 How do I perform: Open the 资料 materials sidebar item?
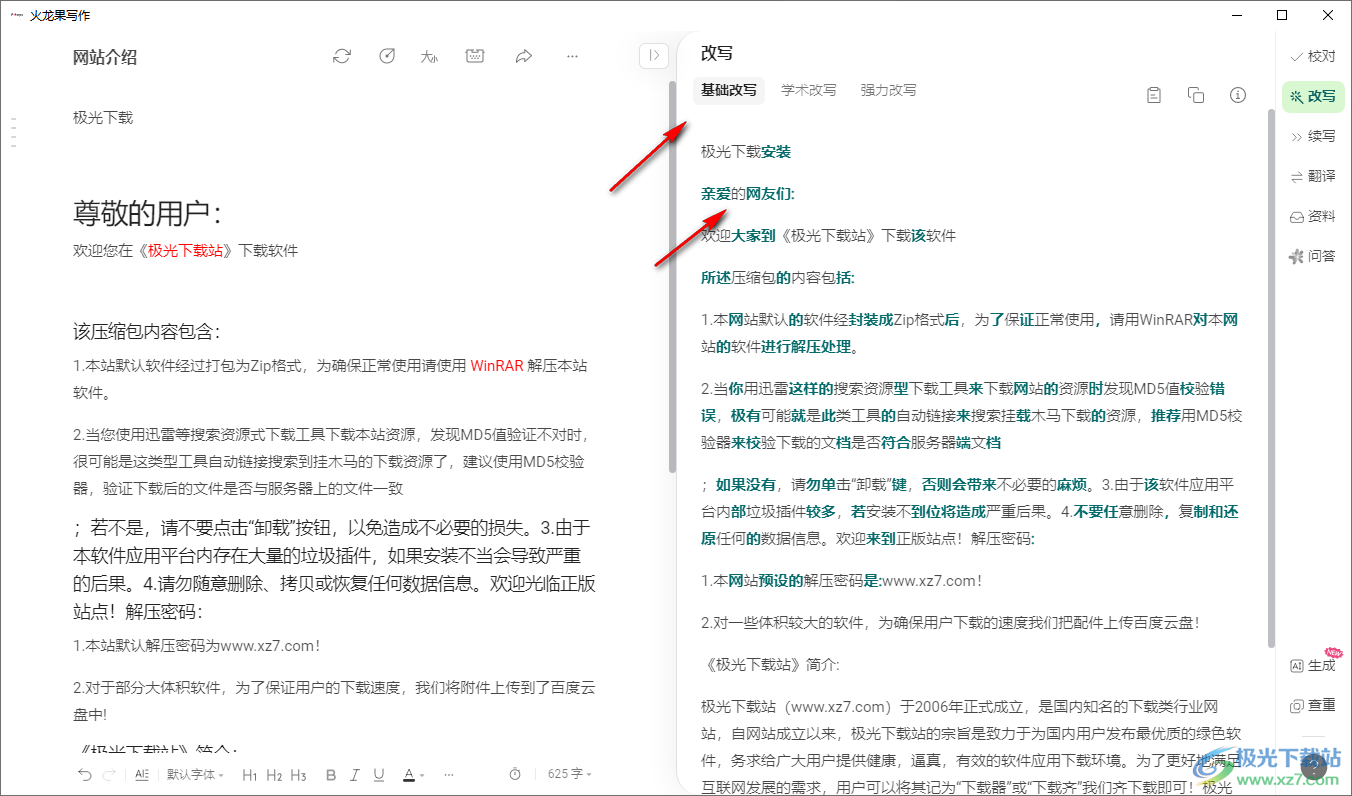click(1313, 216)
